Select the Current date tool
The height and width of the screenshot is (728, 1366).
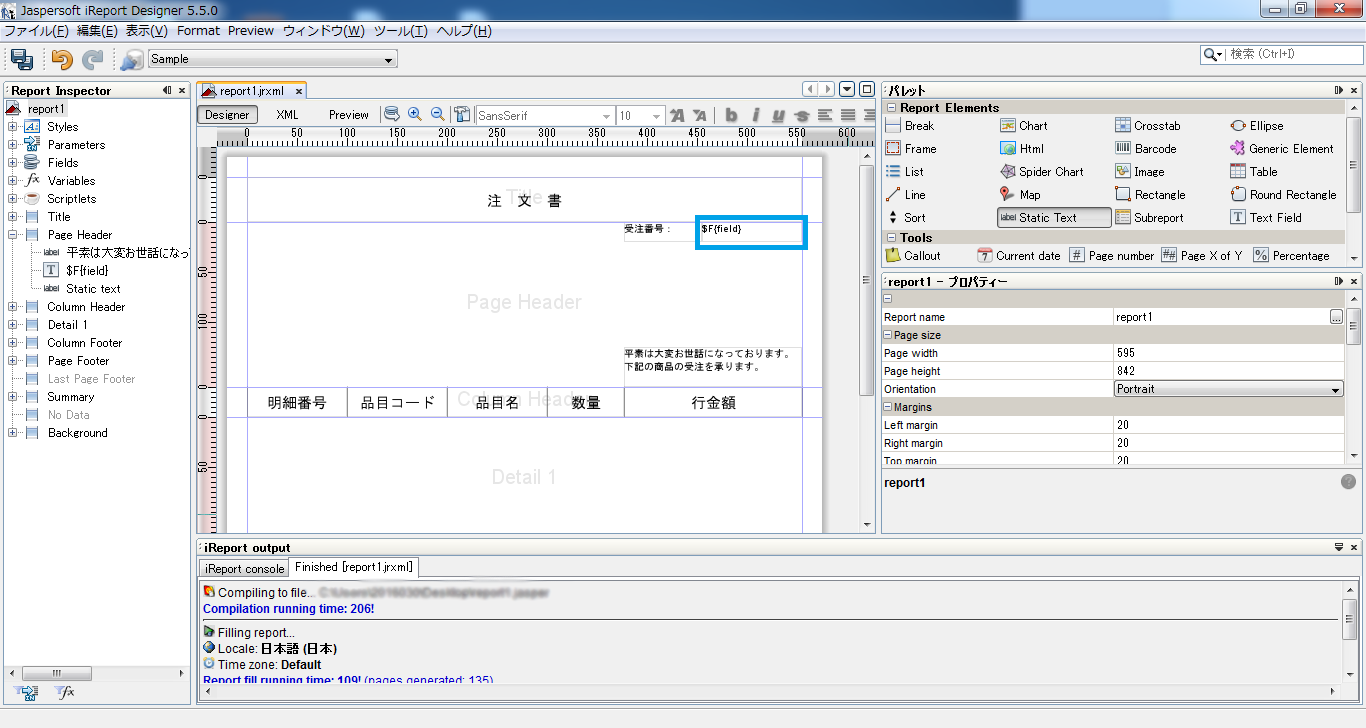(x=1019, y=255)
